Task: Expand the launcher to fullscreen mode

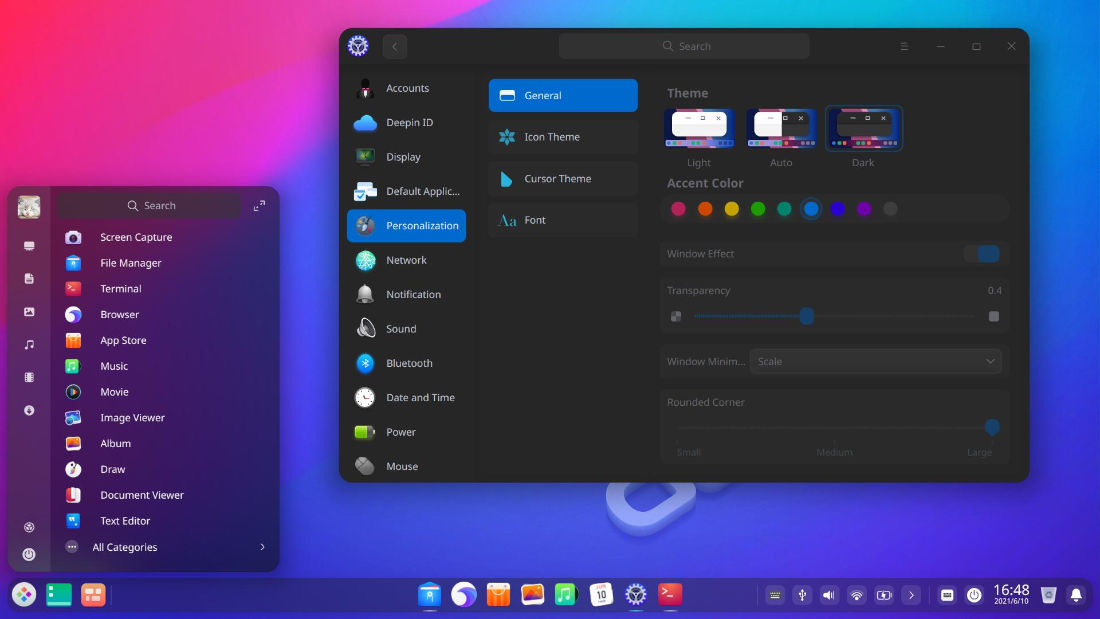Action: [259, 204]
